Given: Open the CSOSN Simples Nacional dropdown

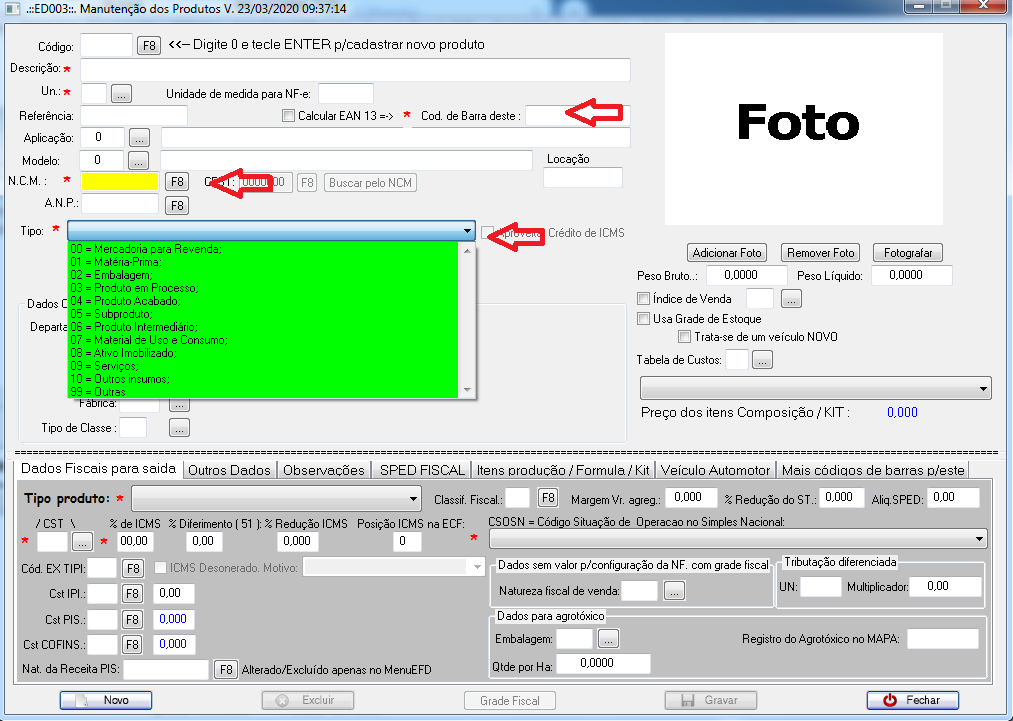Looking at the screenshot, I should 979,539.
